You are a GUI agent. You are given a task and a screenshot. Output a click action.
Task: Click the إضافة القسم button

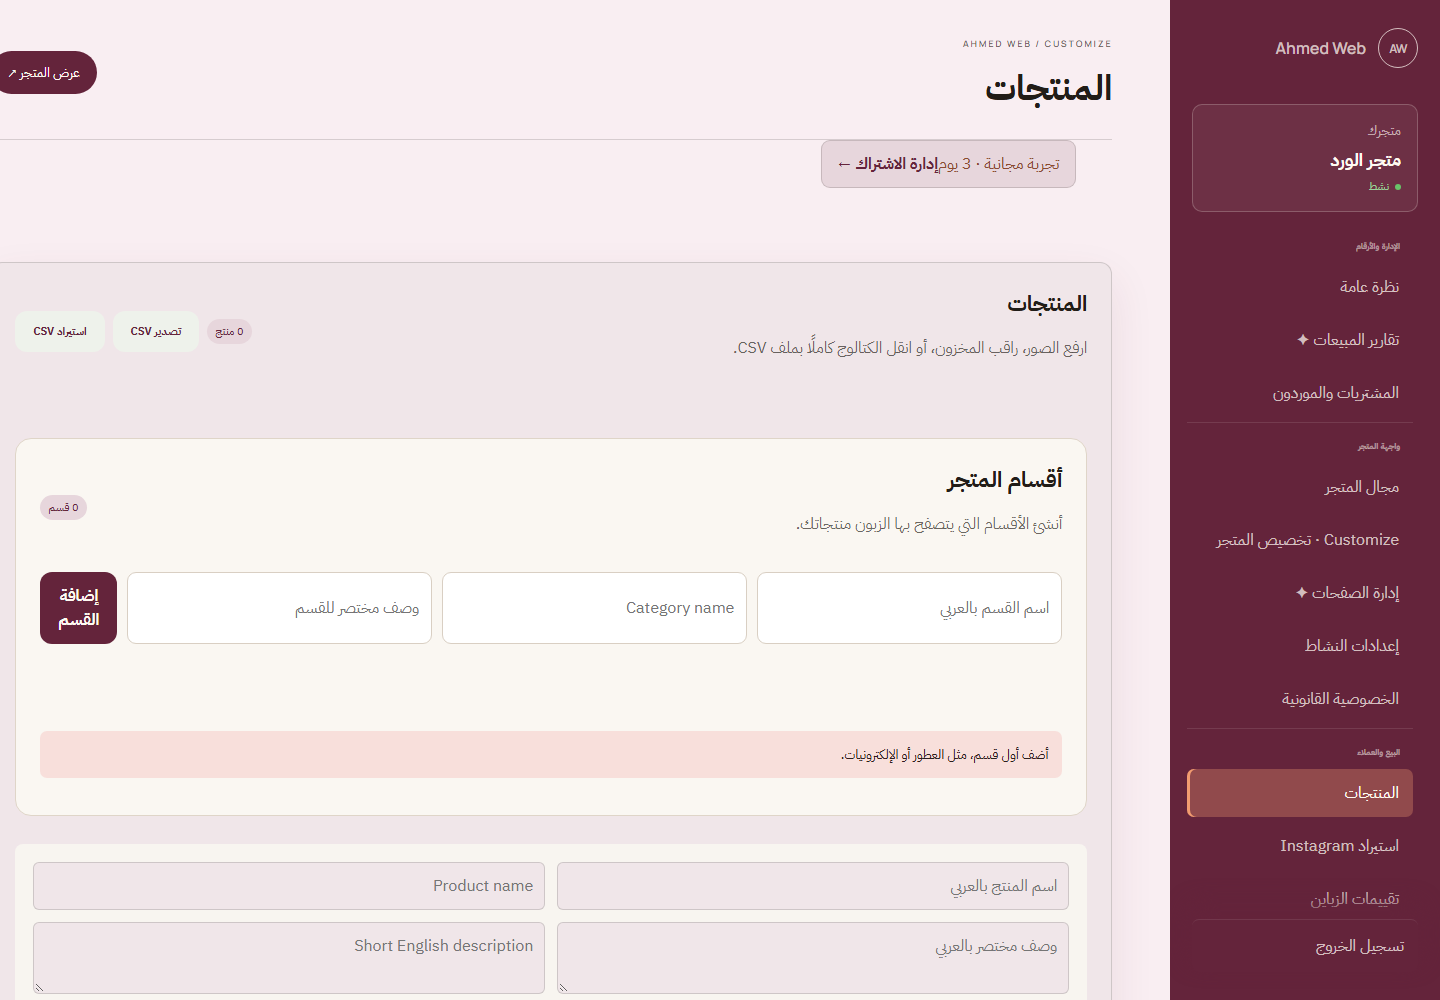78,608
